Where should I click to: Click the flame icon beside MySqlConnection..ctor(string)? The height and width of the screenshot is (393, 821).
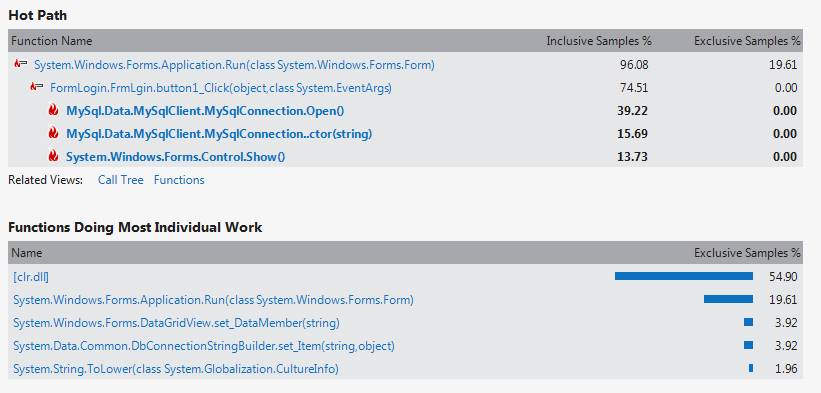tap(53, 134)
